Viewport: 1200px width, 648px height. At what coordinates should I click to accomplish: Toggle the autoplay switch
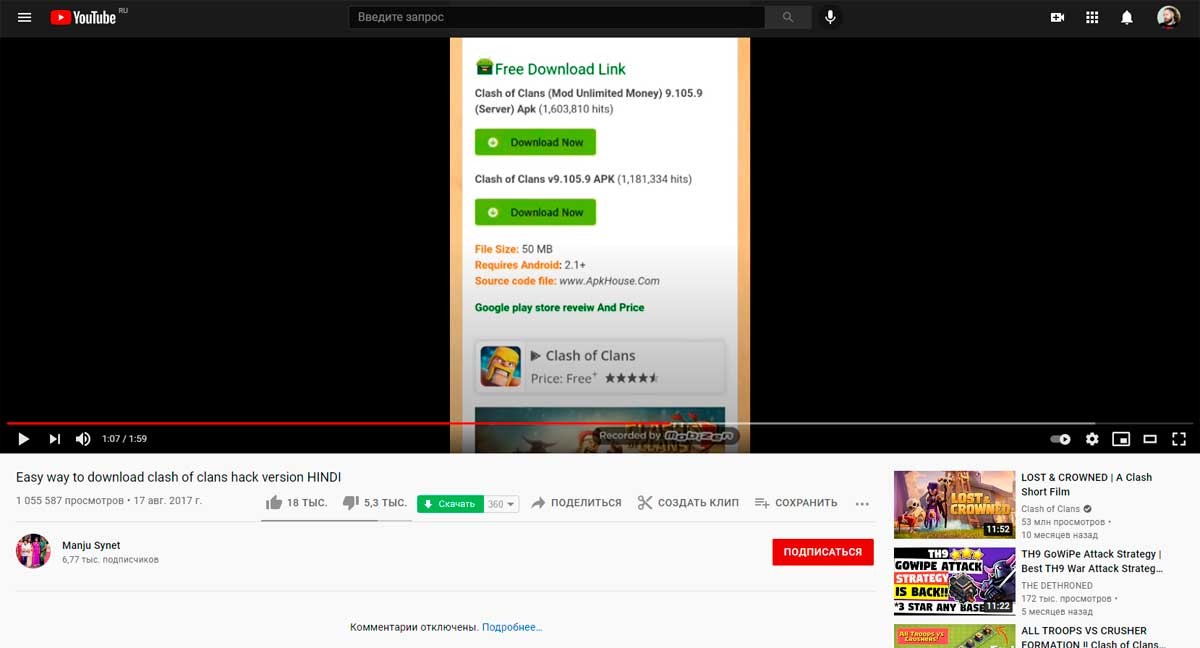(1060, 438)
